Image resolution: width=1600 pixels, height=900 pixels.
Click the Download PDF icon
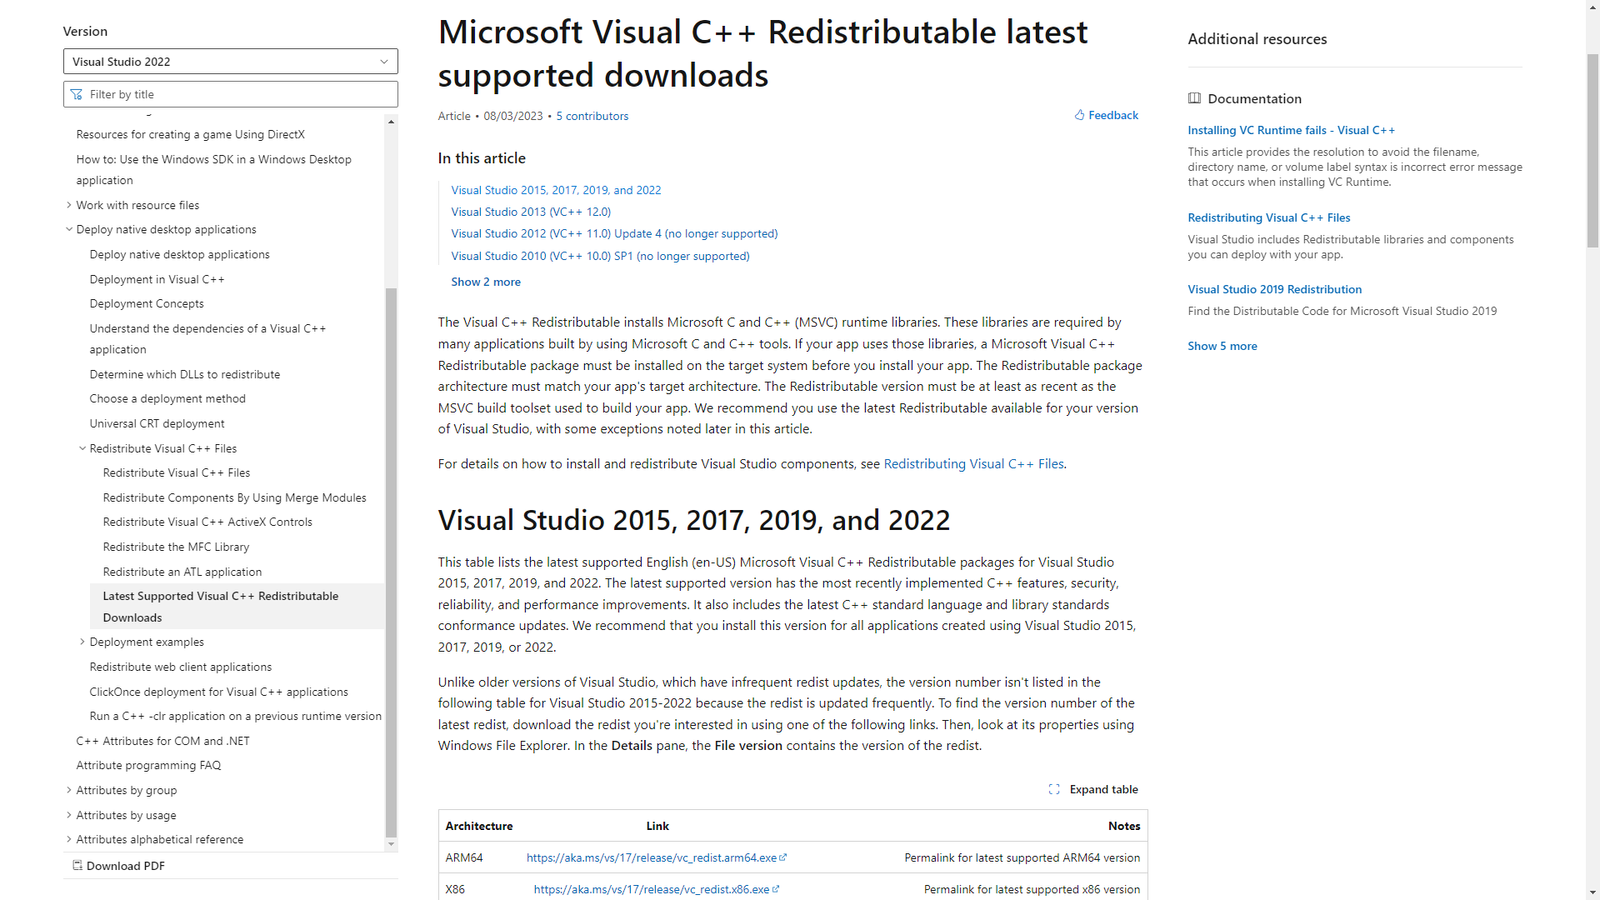pos(77,866)
